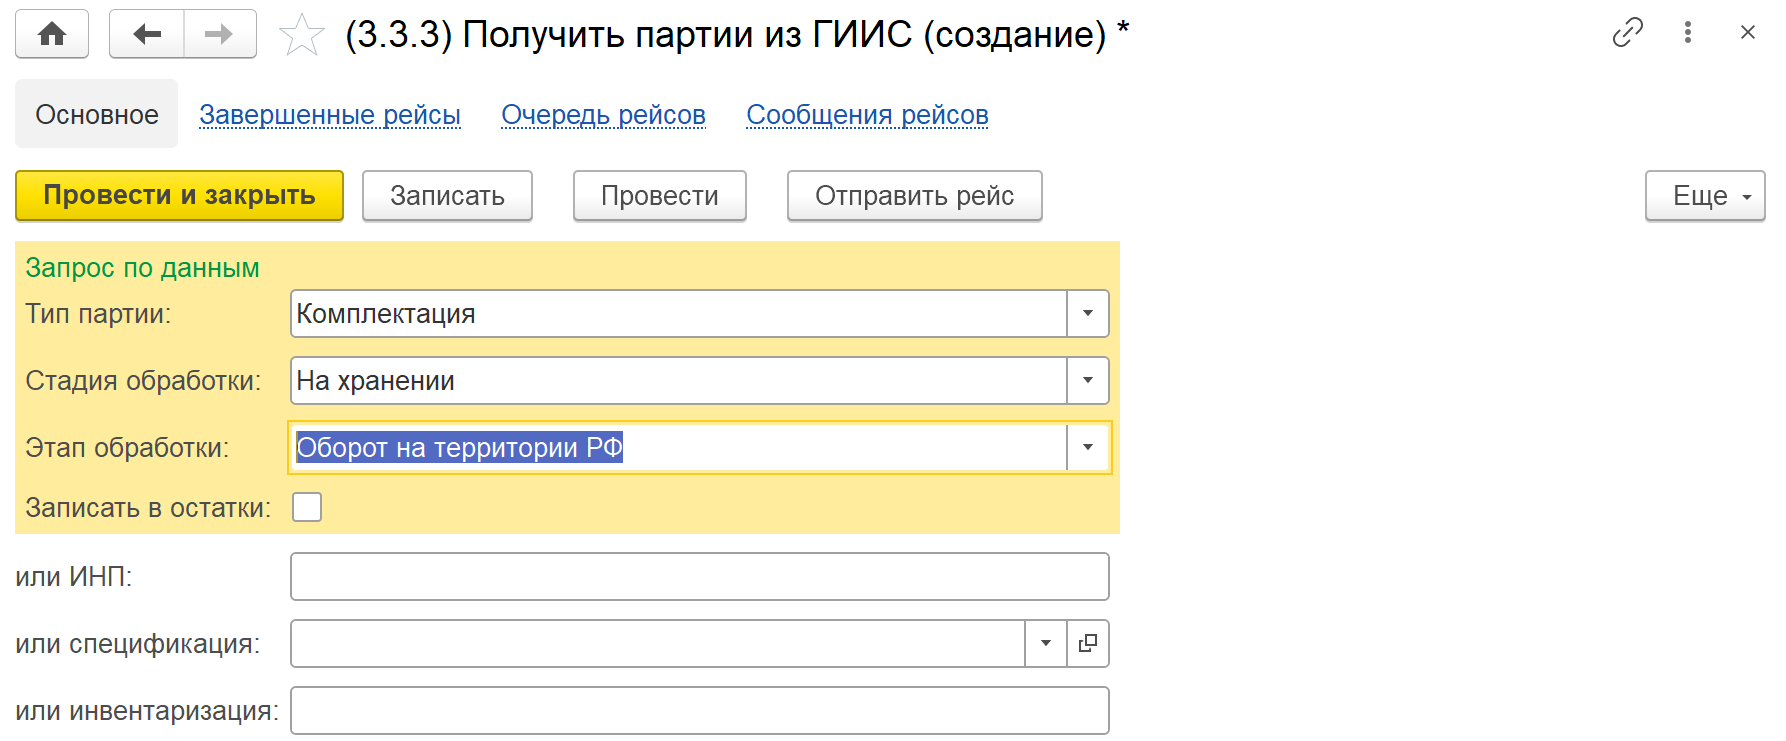The width and height of the screenshot is (1786, 741).
Task: Click the Этап обработки field value
Action: tap(679, 447)
